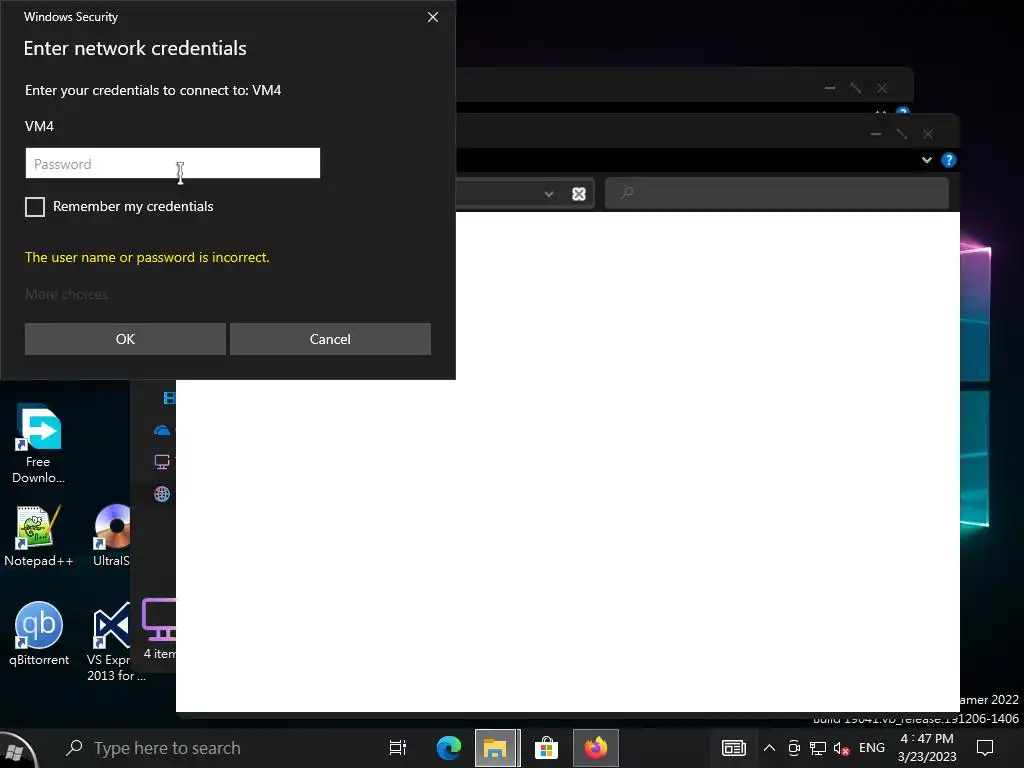Select OneDrive in Explorer navigation pane
This screenshot has height=768, width=1024.
coord(162,430)
